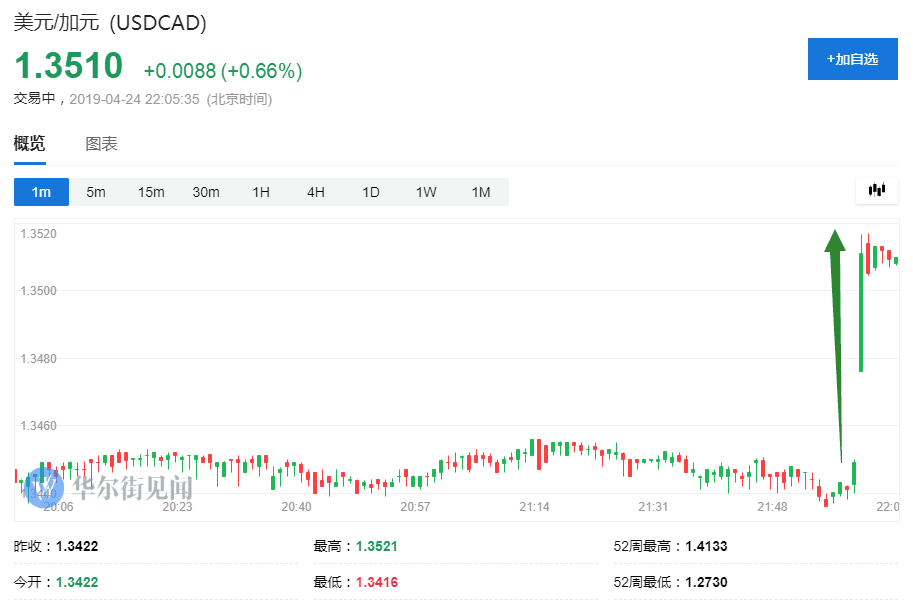The width and height of the screenshot is (913, 609).
Task: Select the 1M monthly interval
Action: (481, 192)
